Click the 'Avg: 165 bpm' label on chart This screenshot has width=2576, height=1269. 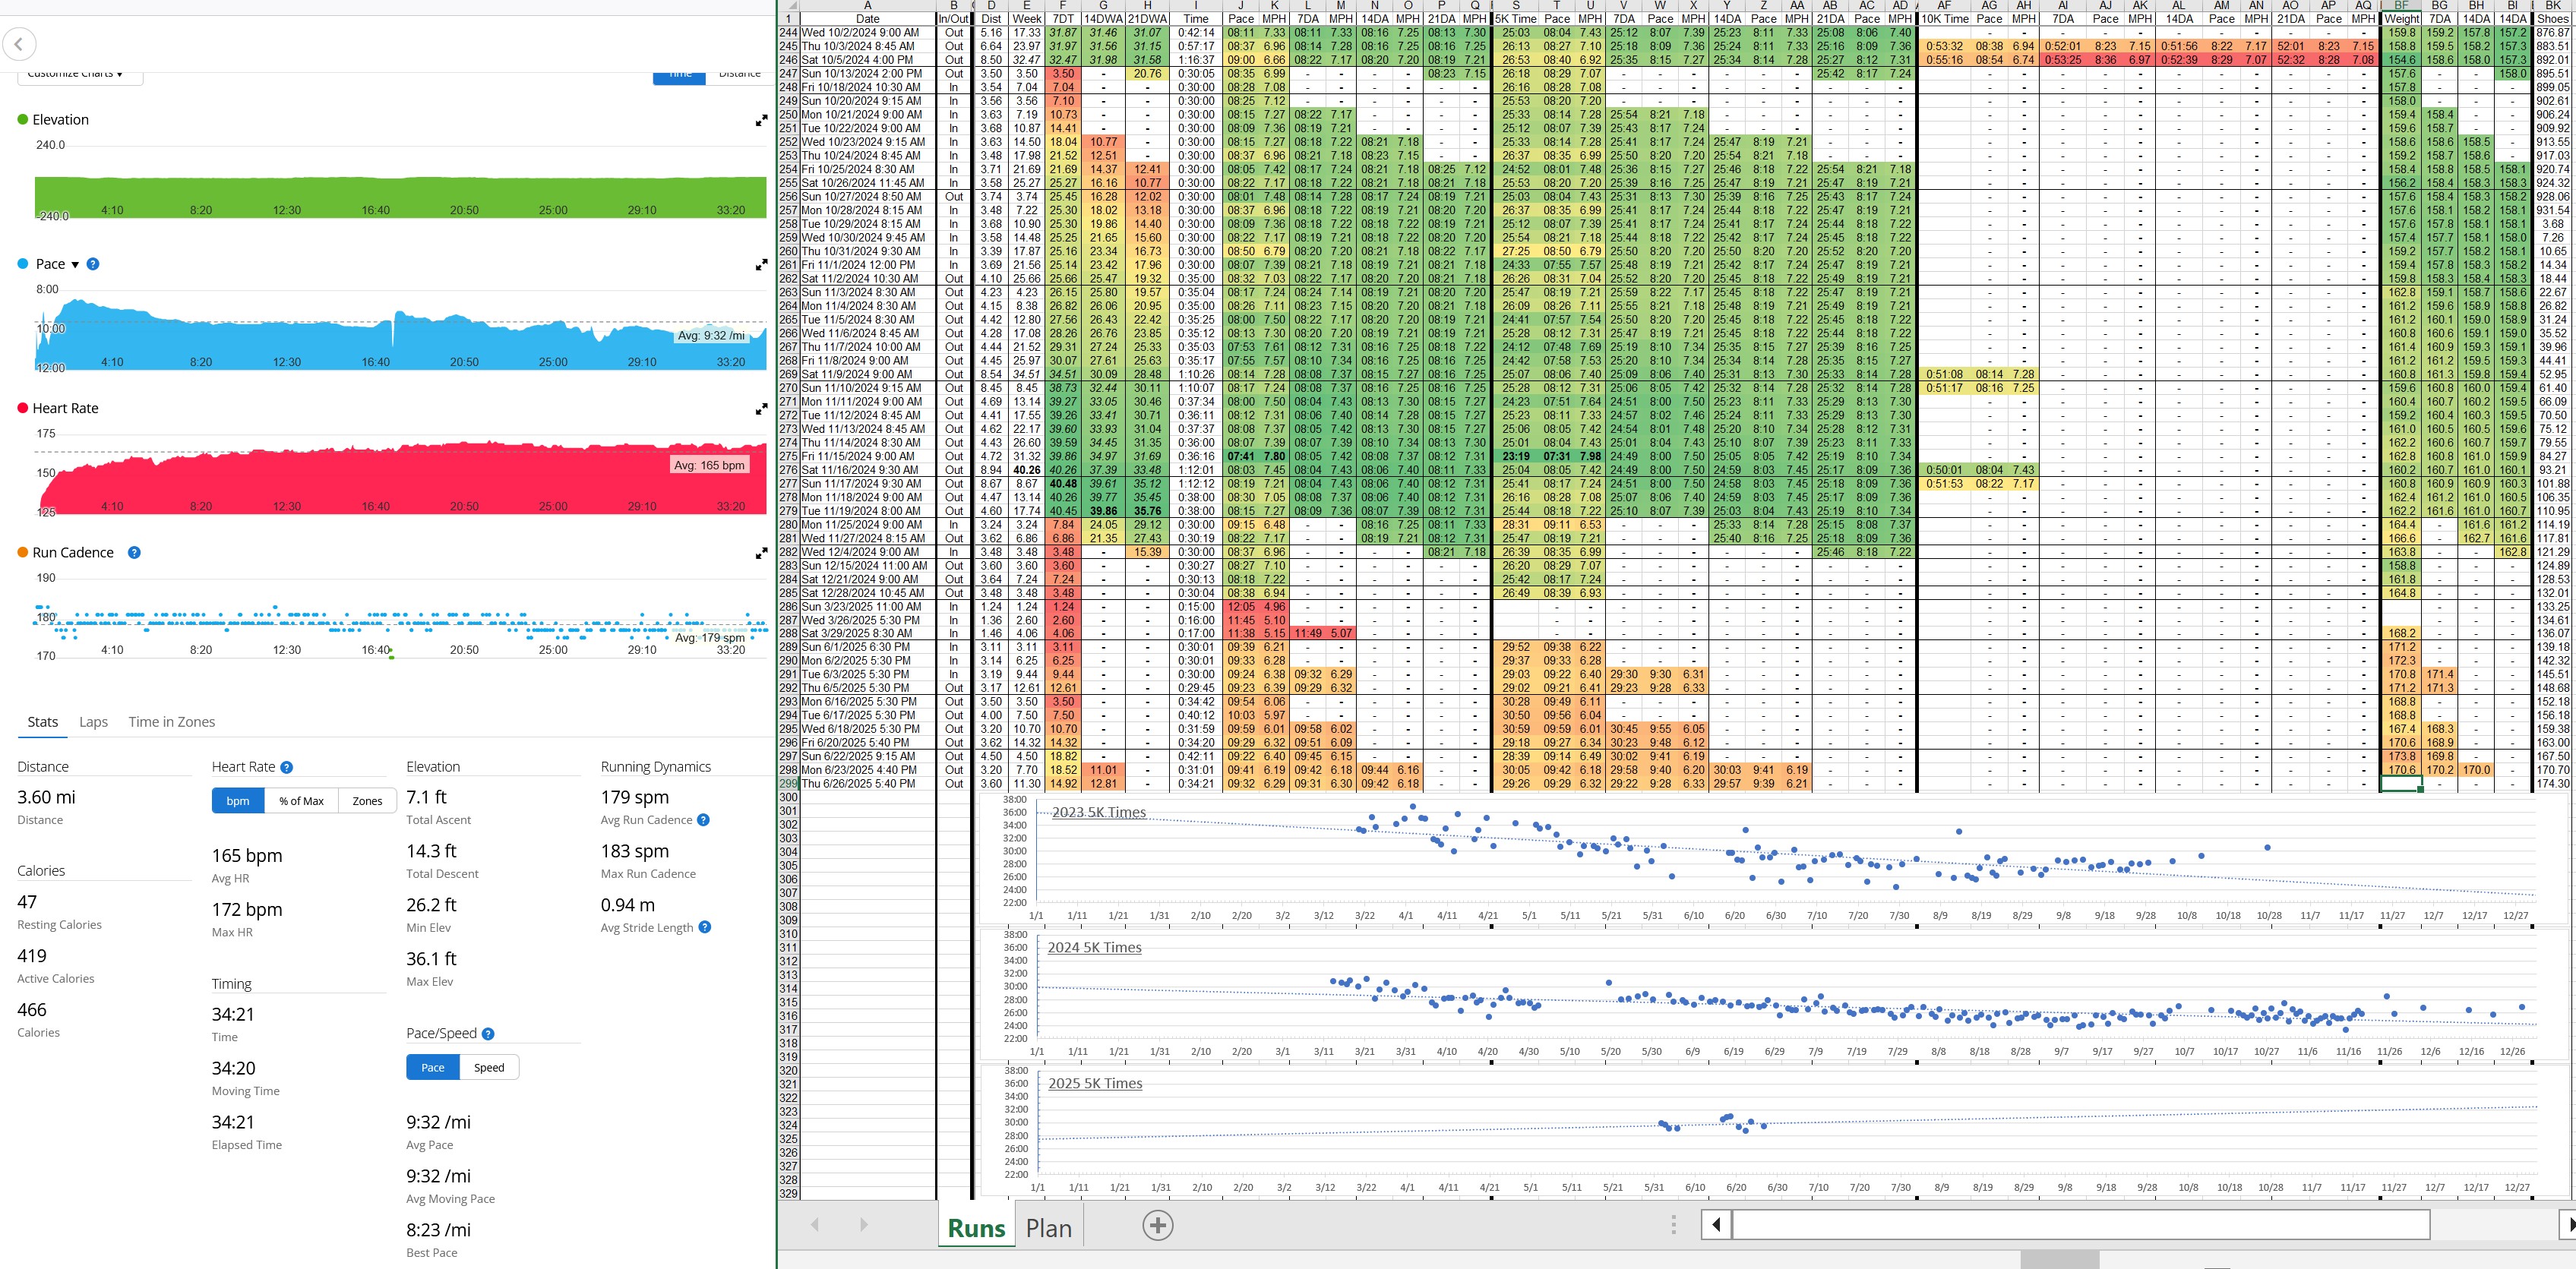[x=709, y=465]
